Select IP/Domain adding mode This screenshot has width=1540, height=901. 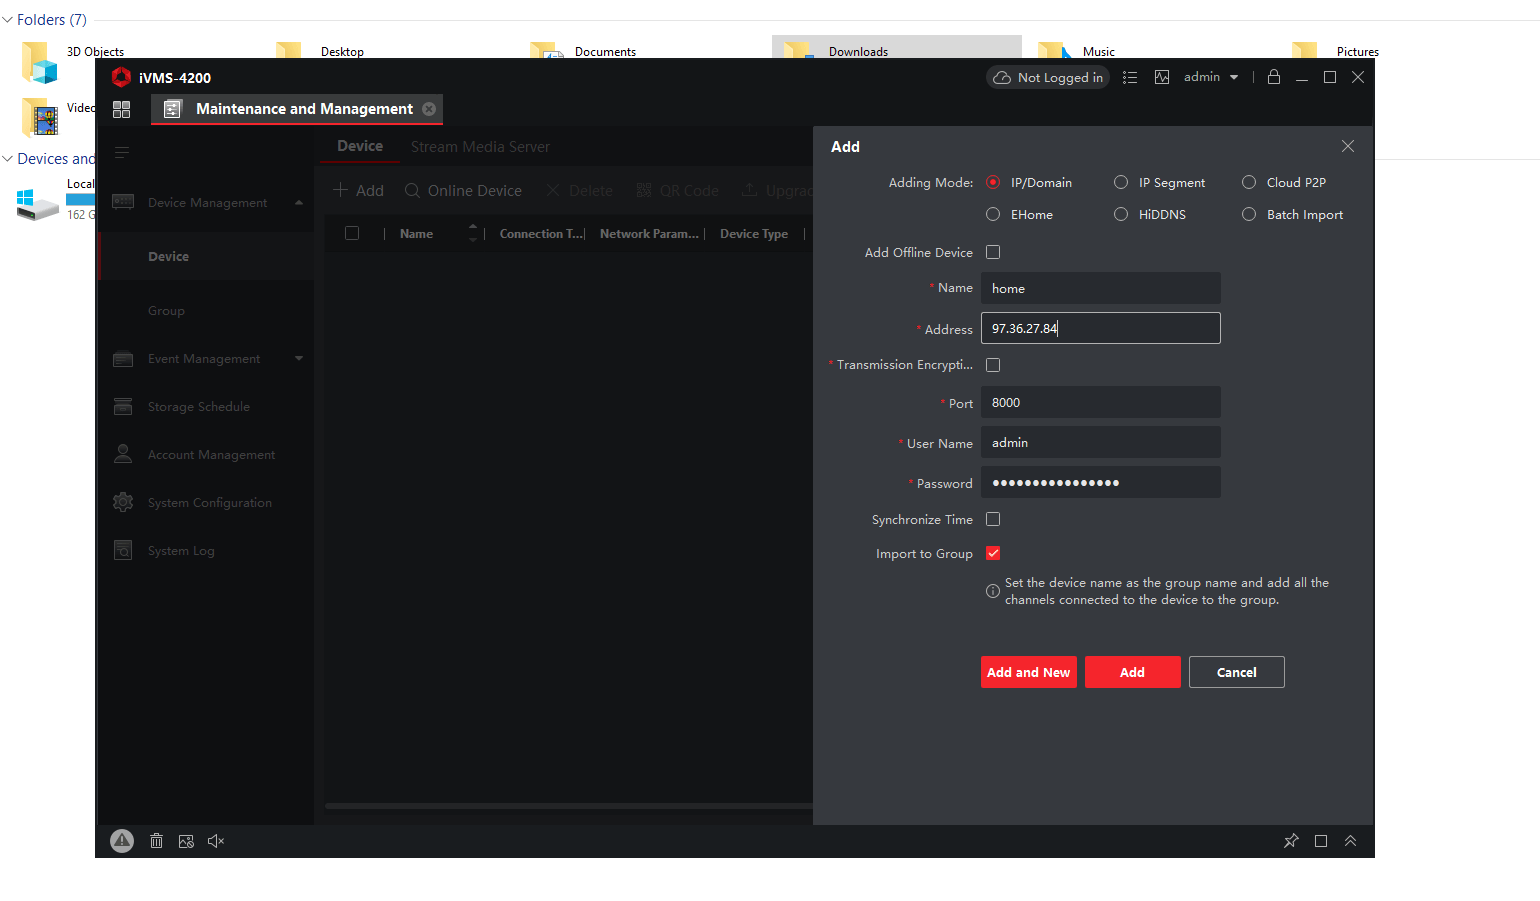click(993, 182)
